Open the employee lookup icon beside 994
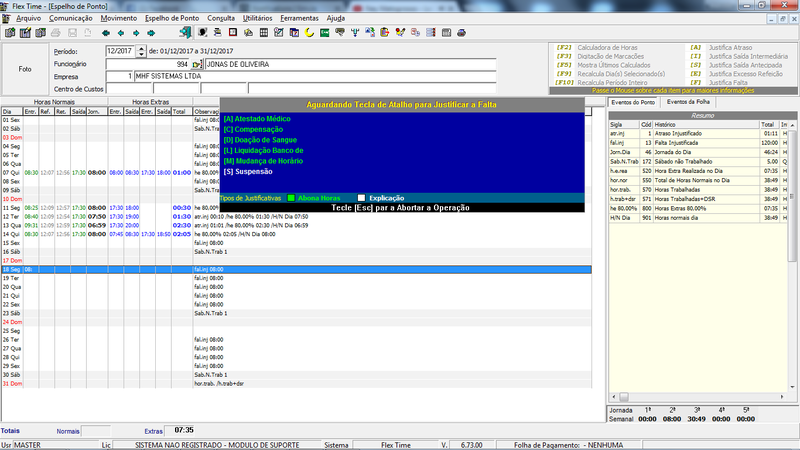Image resolution: width=800 pixels, height=450 pixels. coord(197,64)
